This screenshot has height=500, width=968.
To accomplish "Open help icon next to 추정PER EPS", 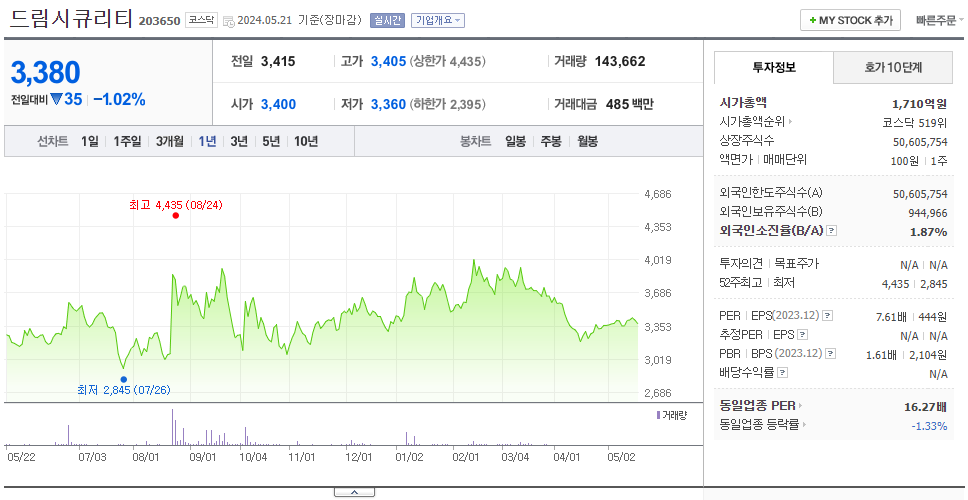I will click(x=802, y=335).
